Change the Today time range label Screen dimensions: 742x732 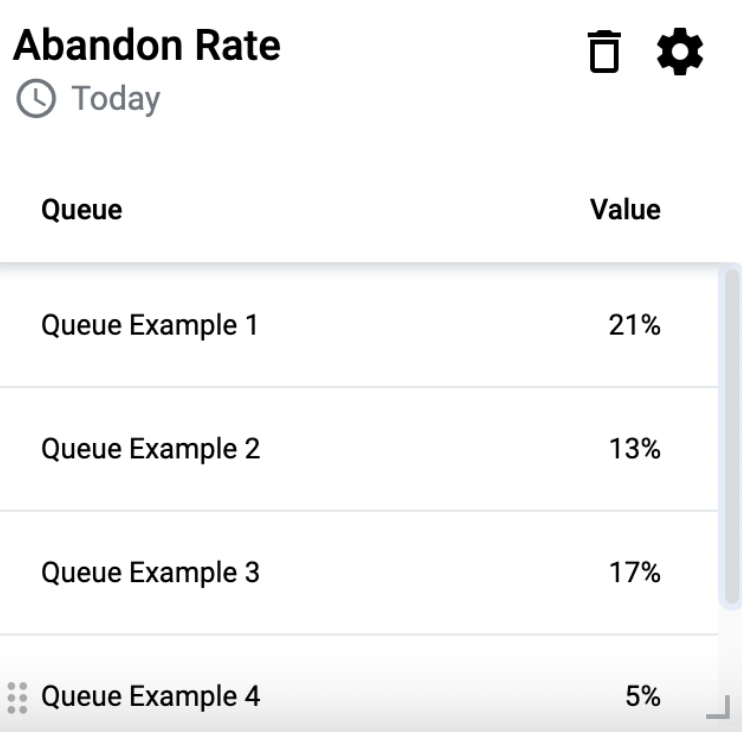(116, 99)
